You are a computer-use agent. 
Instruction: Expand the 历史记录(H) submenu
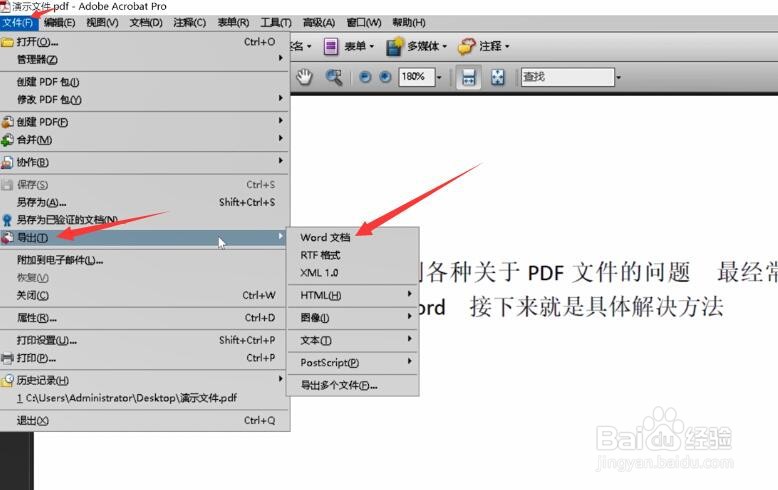145,380
